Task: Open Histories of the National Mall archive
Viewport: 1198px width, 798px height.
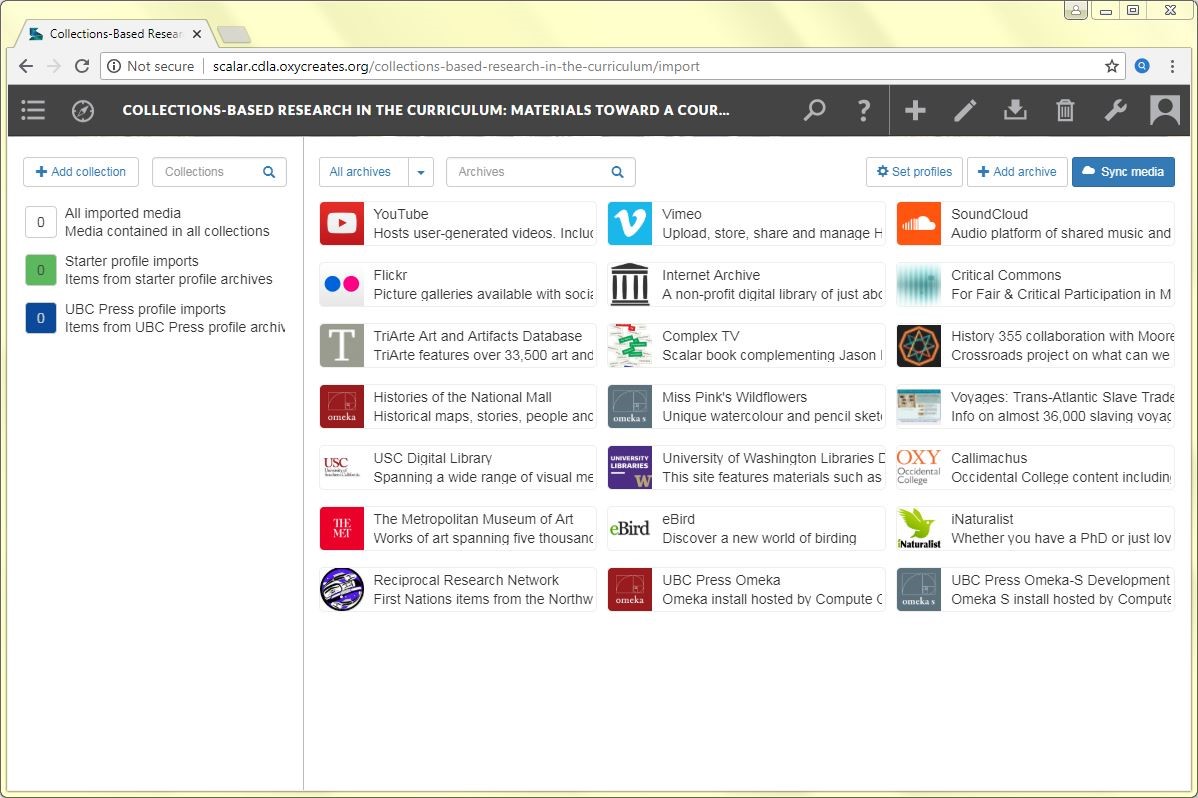Action: tap(458, 407)
